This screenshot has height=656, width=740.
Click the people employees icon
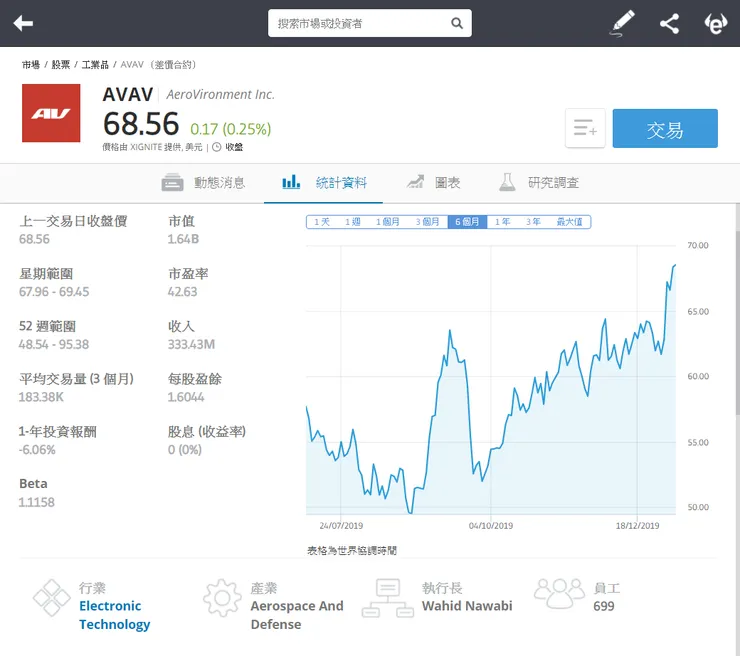coord(559,594)
